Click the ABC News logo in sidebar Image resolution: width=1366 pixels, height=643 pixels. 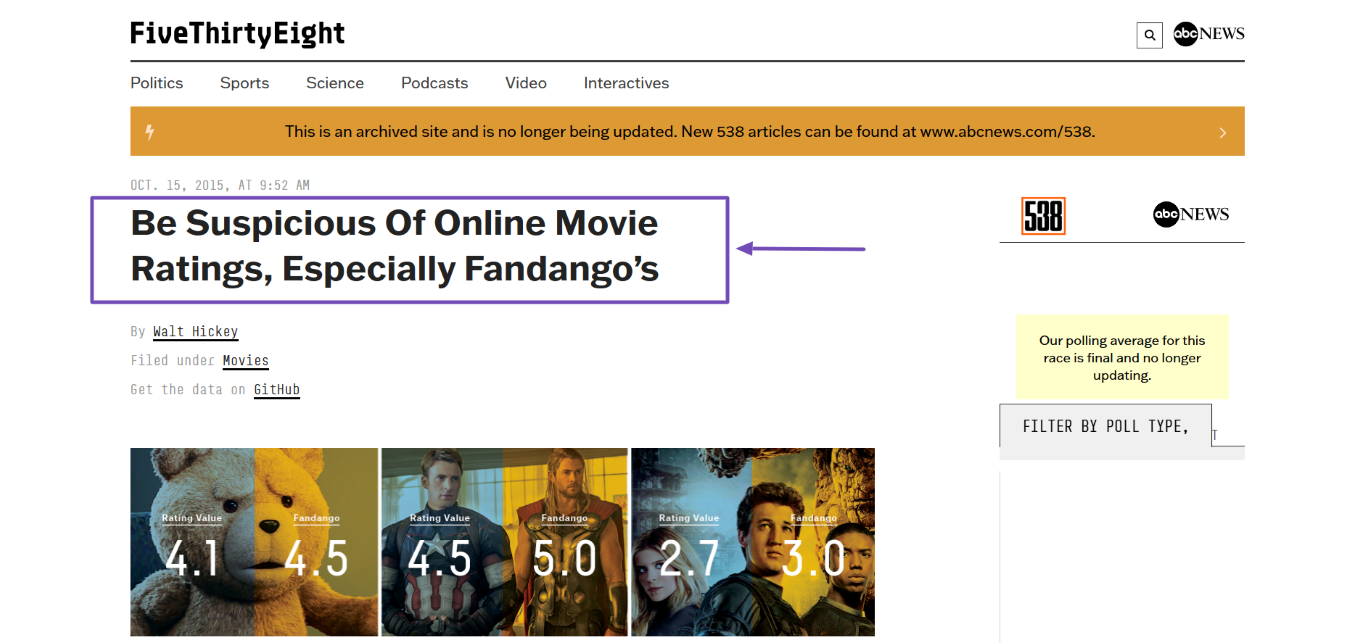pos(1191,214)
